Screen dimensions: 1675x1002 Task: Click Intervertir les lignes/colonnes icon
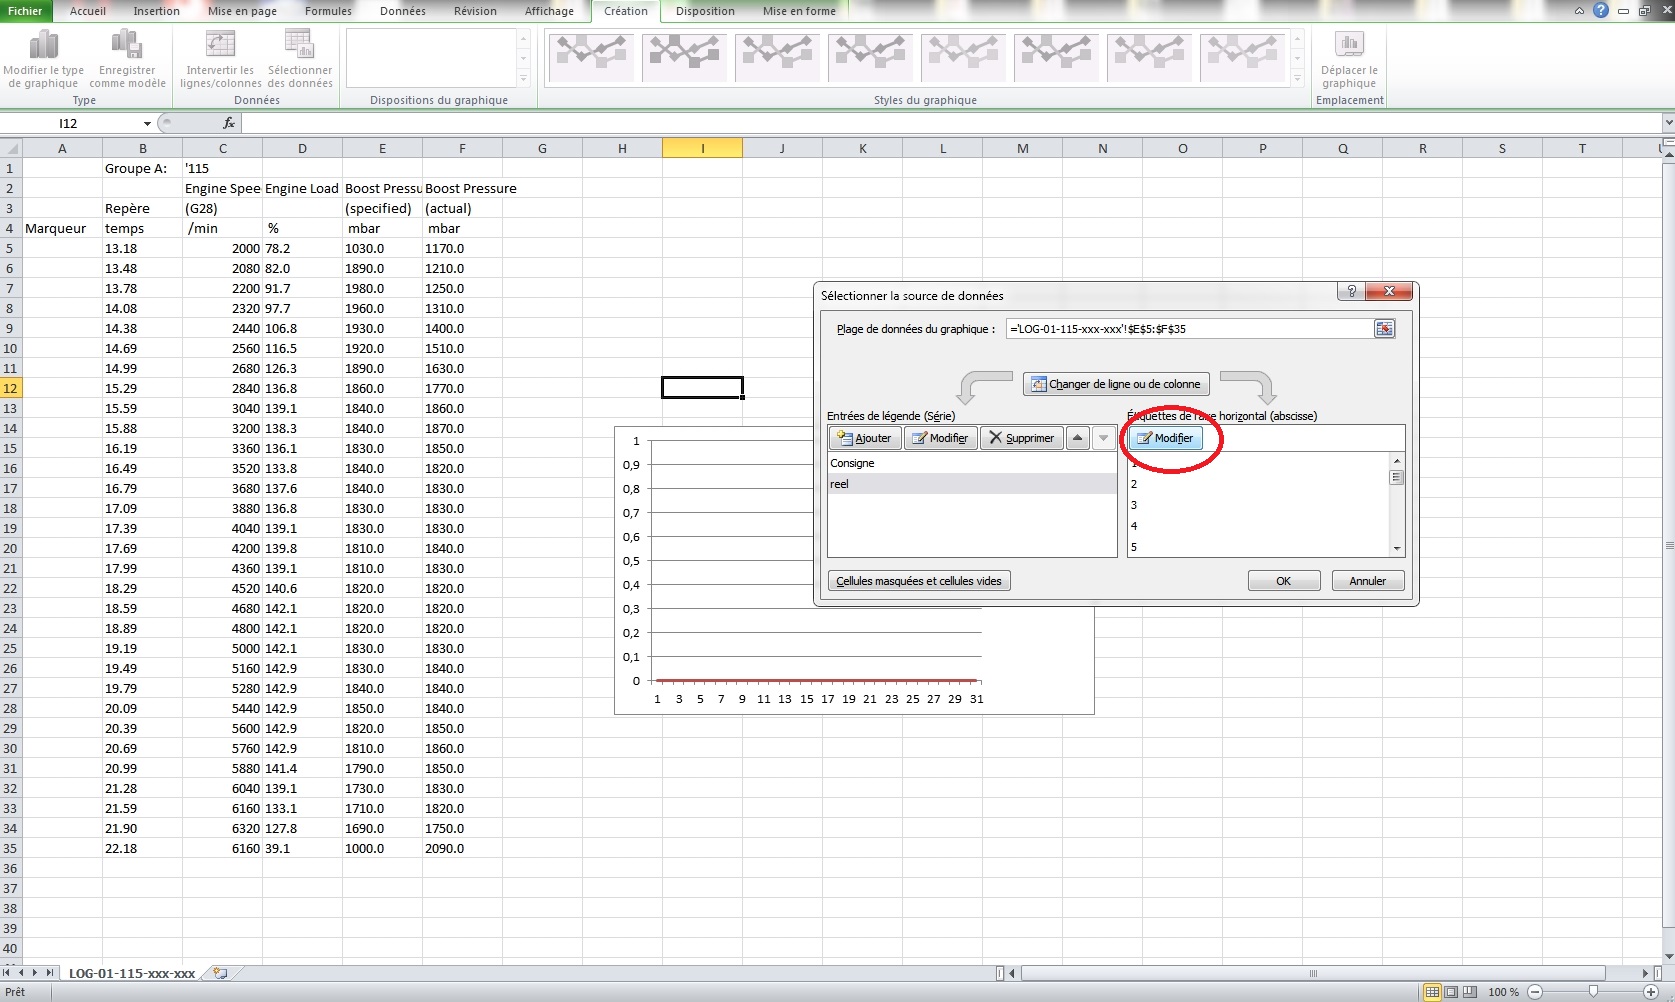(x=220, y=46)
